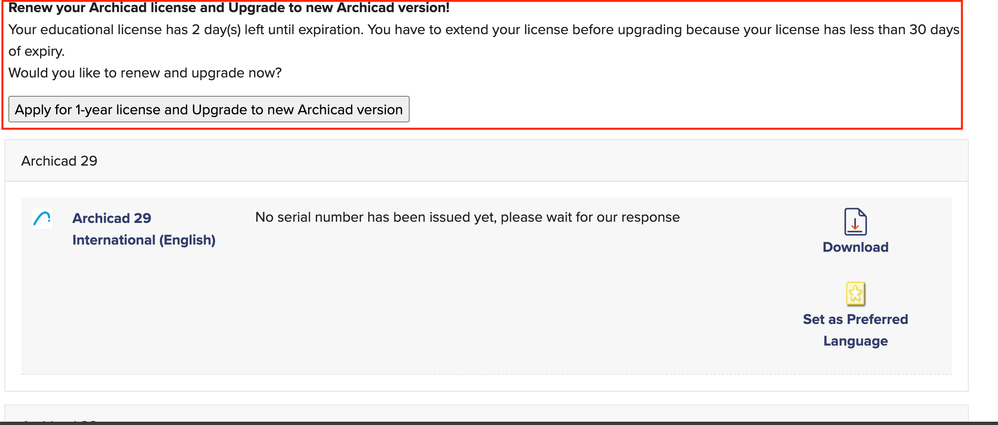Click the bold Renew your Archicad license heading
This screenshot has width=998, height=425.
point(229,9)
